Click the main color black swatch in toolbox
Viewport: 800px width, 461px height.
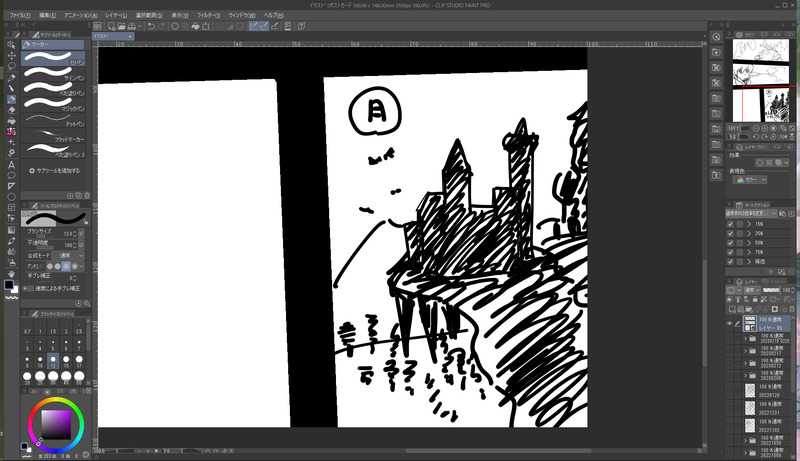click(9, 285)
